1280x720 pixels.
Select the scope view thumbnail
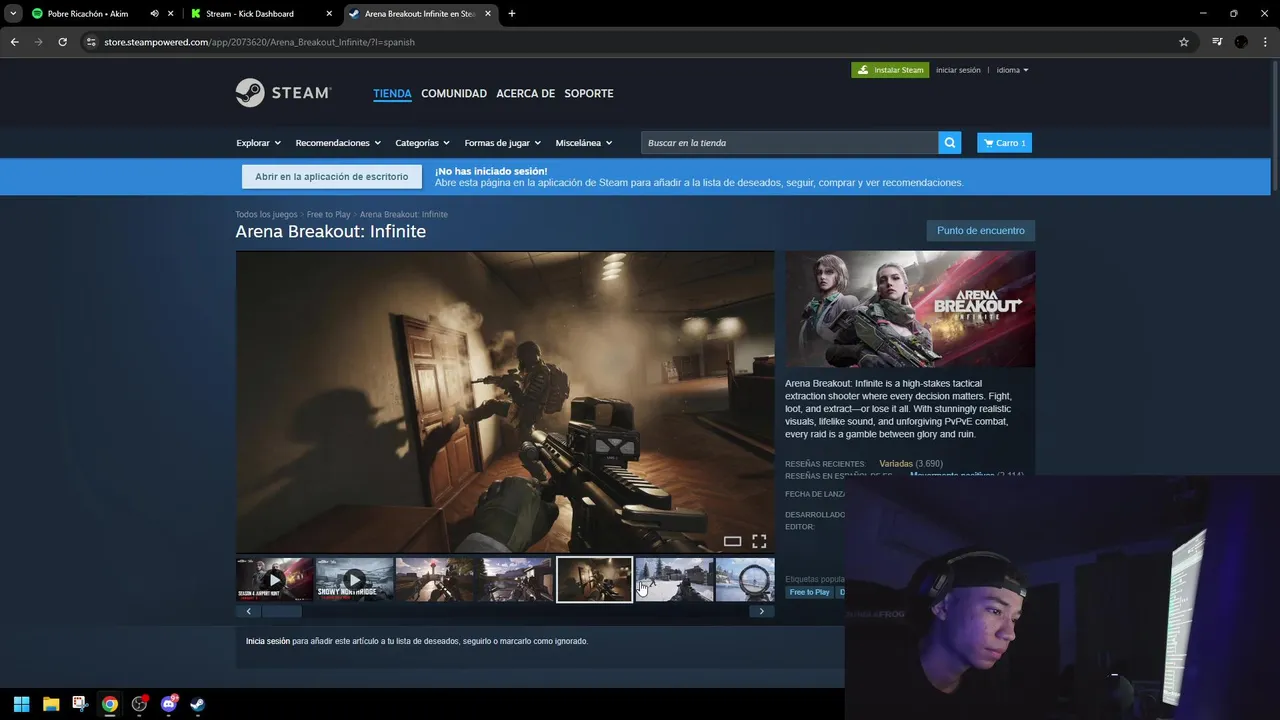(745, 580)
